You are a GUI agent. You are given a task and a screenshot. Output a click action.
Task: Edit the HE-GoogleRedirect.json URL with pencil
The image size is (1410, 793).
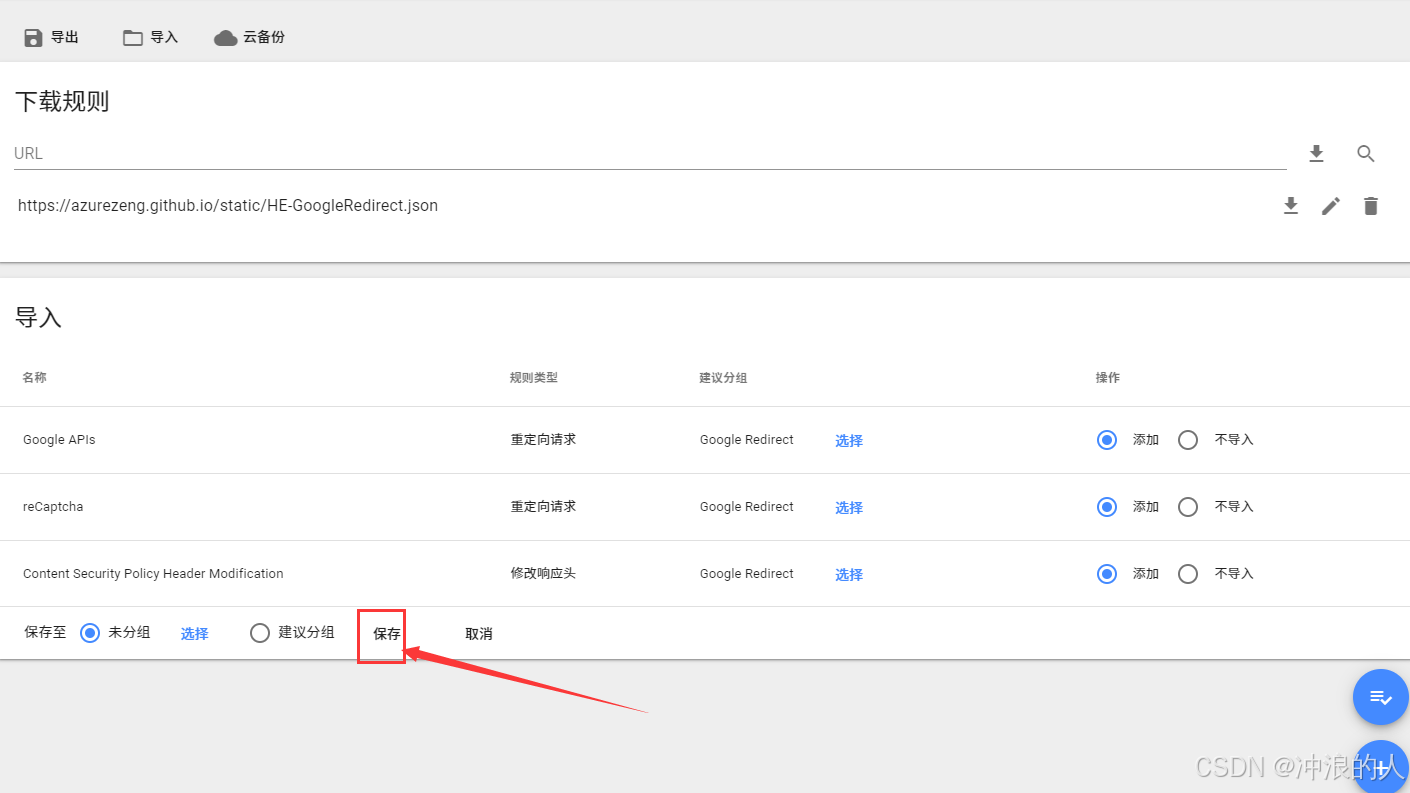1331,206
